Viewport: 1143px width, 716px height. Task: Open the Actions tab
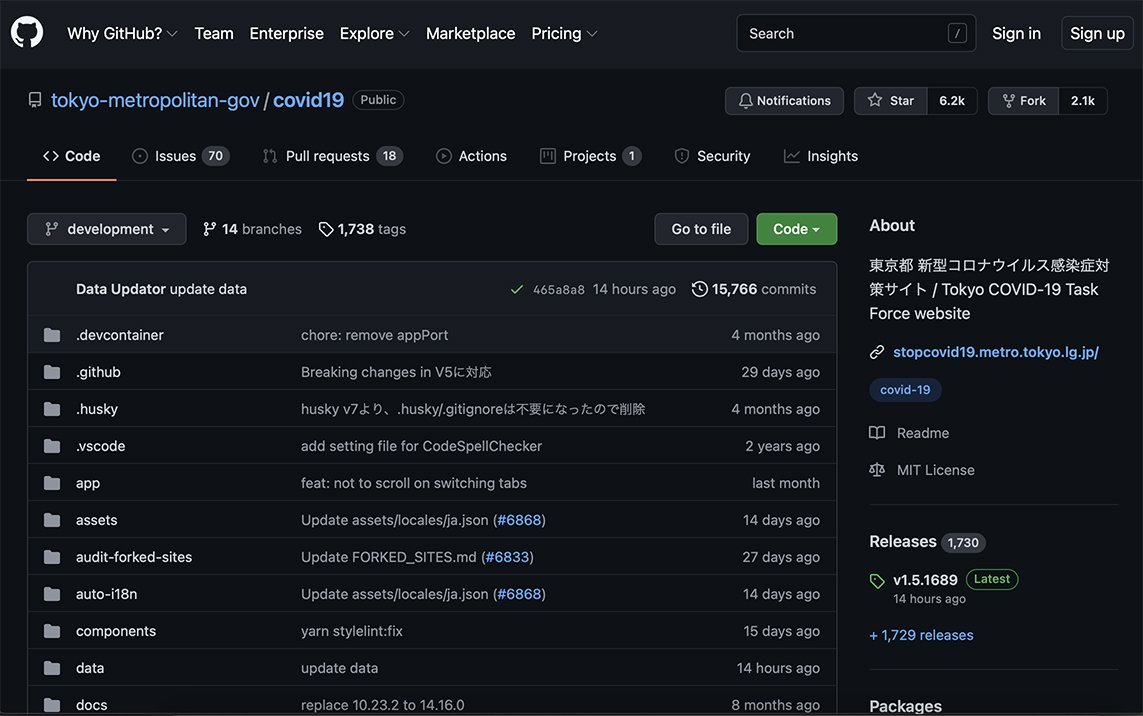pyautogui.click(x=471, y=156)
